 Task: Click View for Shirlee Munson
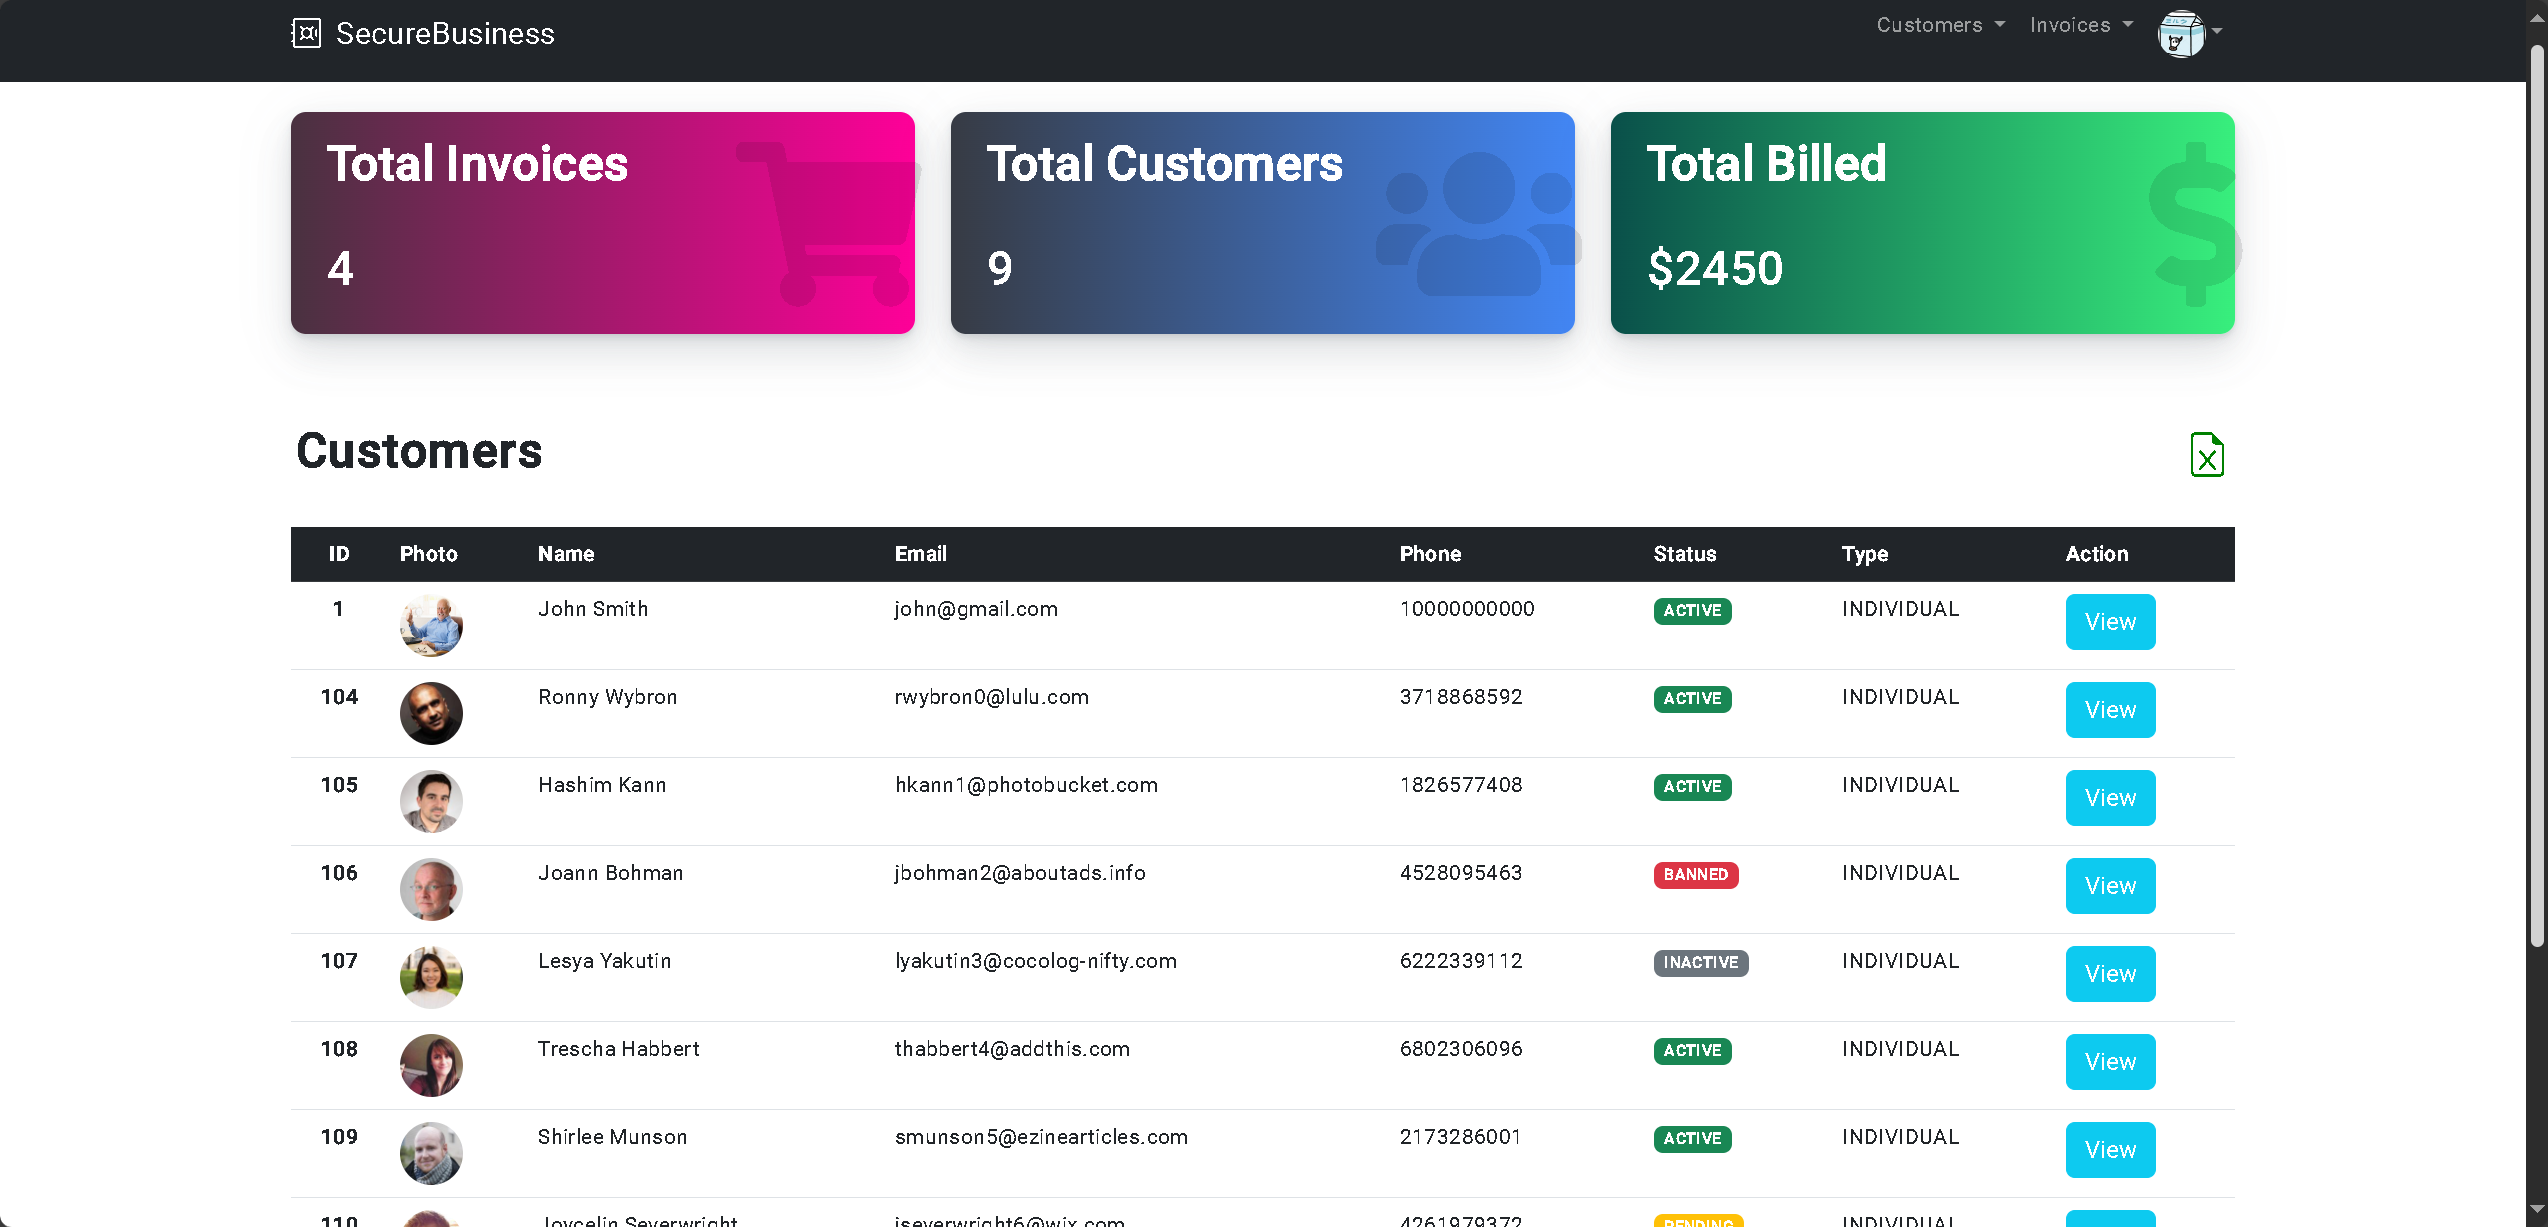click(2109, 1149)
